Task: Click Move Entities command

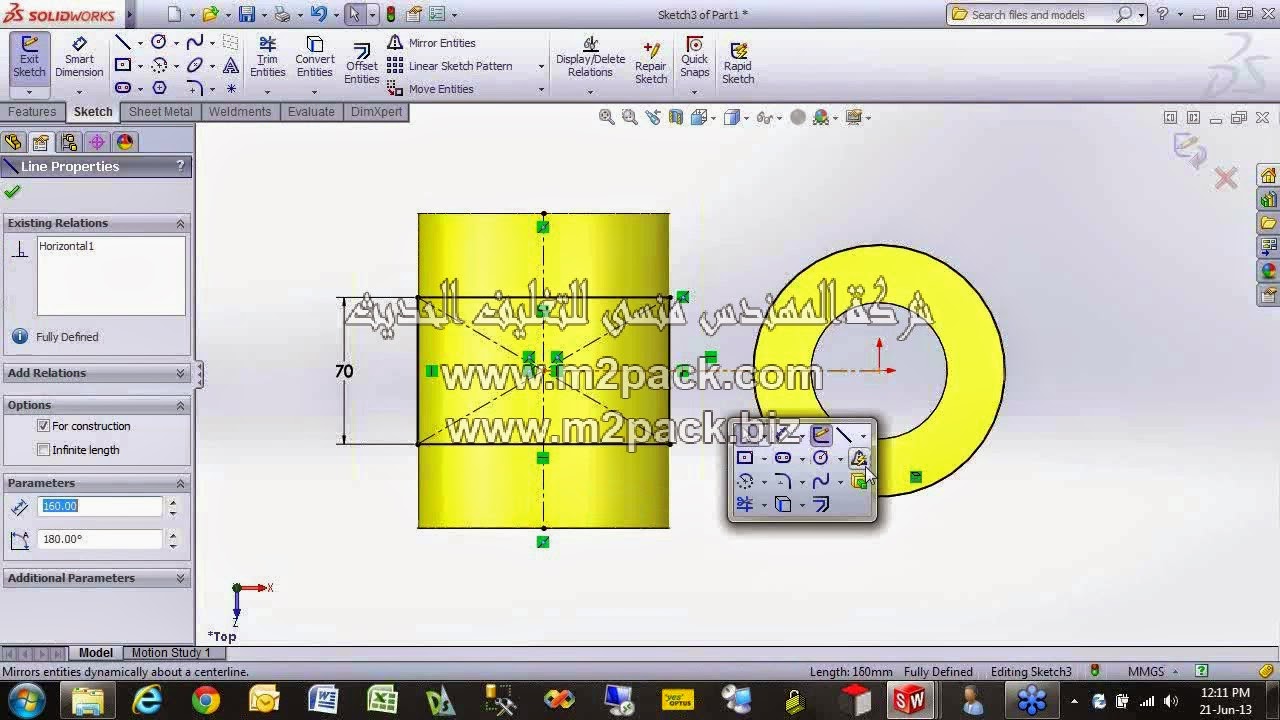Action: (430, 89)
